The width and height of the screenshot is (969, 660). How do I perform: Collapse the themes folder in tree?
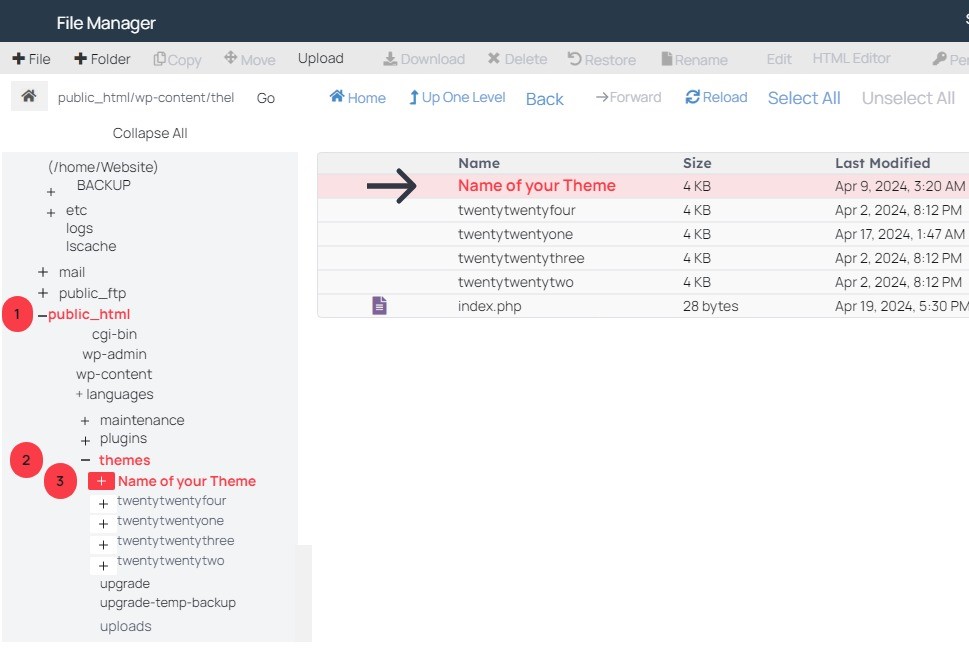85,460
